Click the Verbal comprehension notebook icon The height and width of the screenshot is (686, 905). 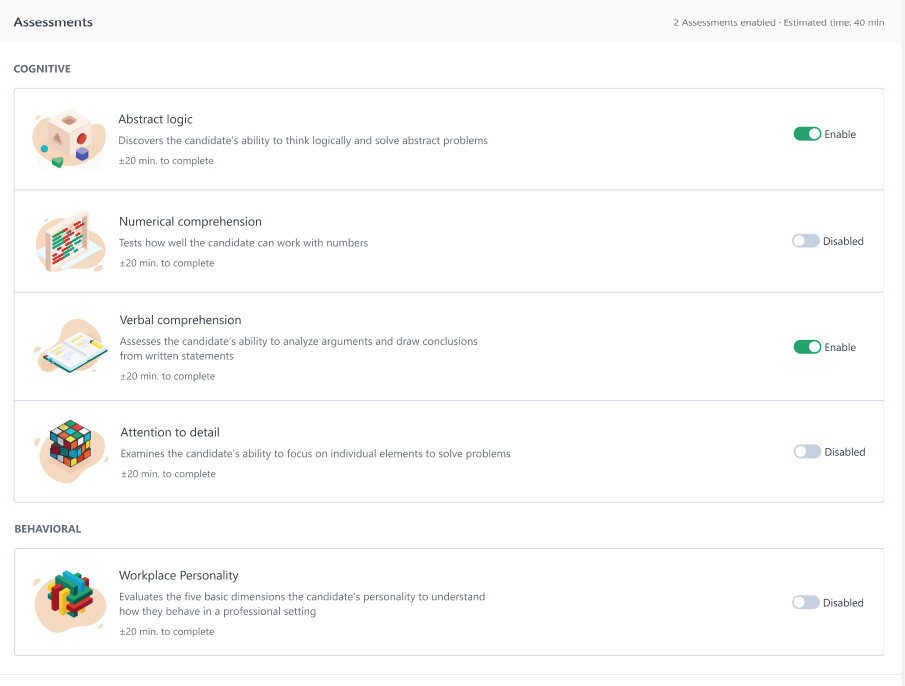[x=71, y=346]
